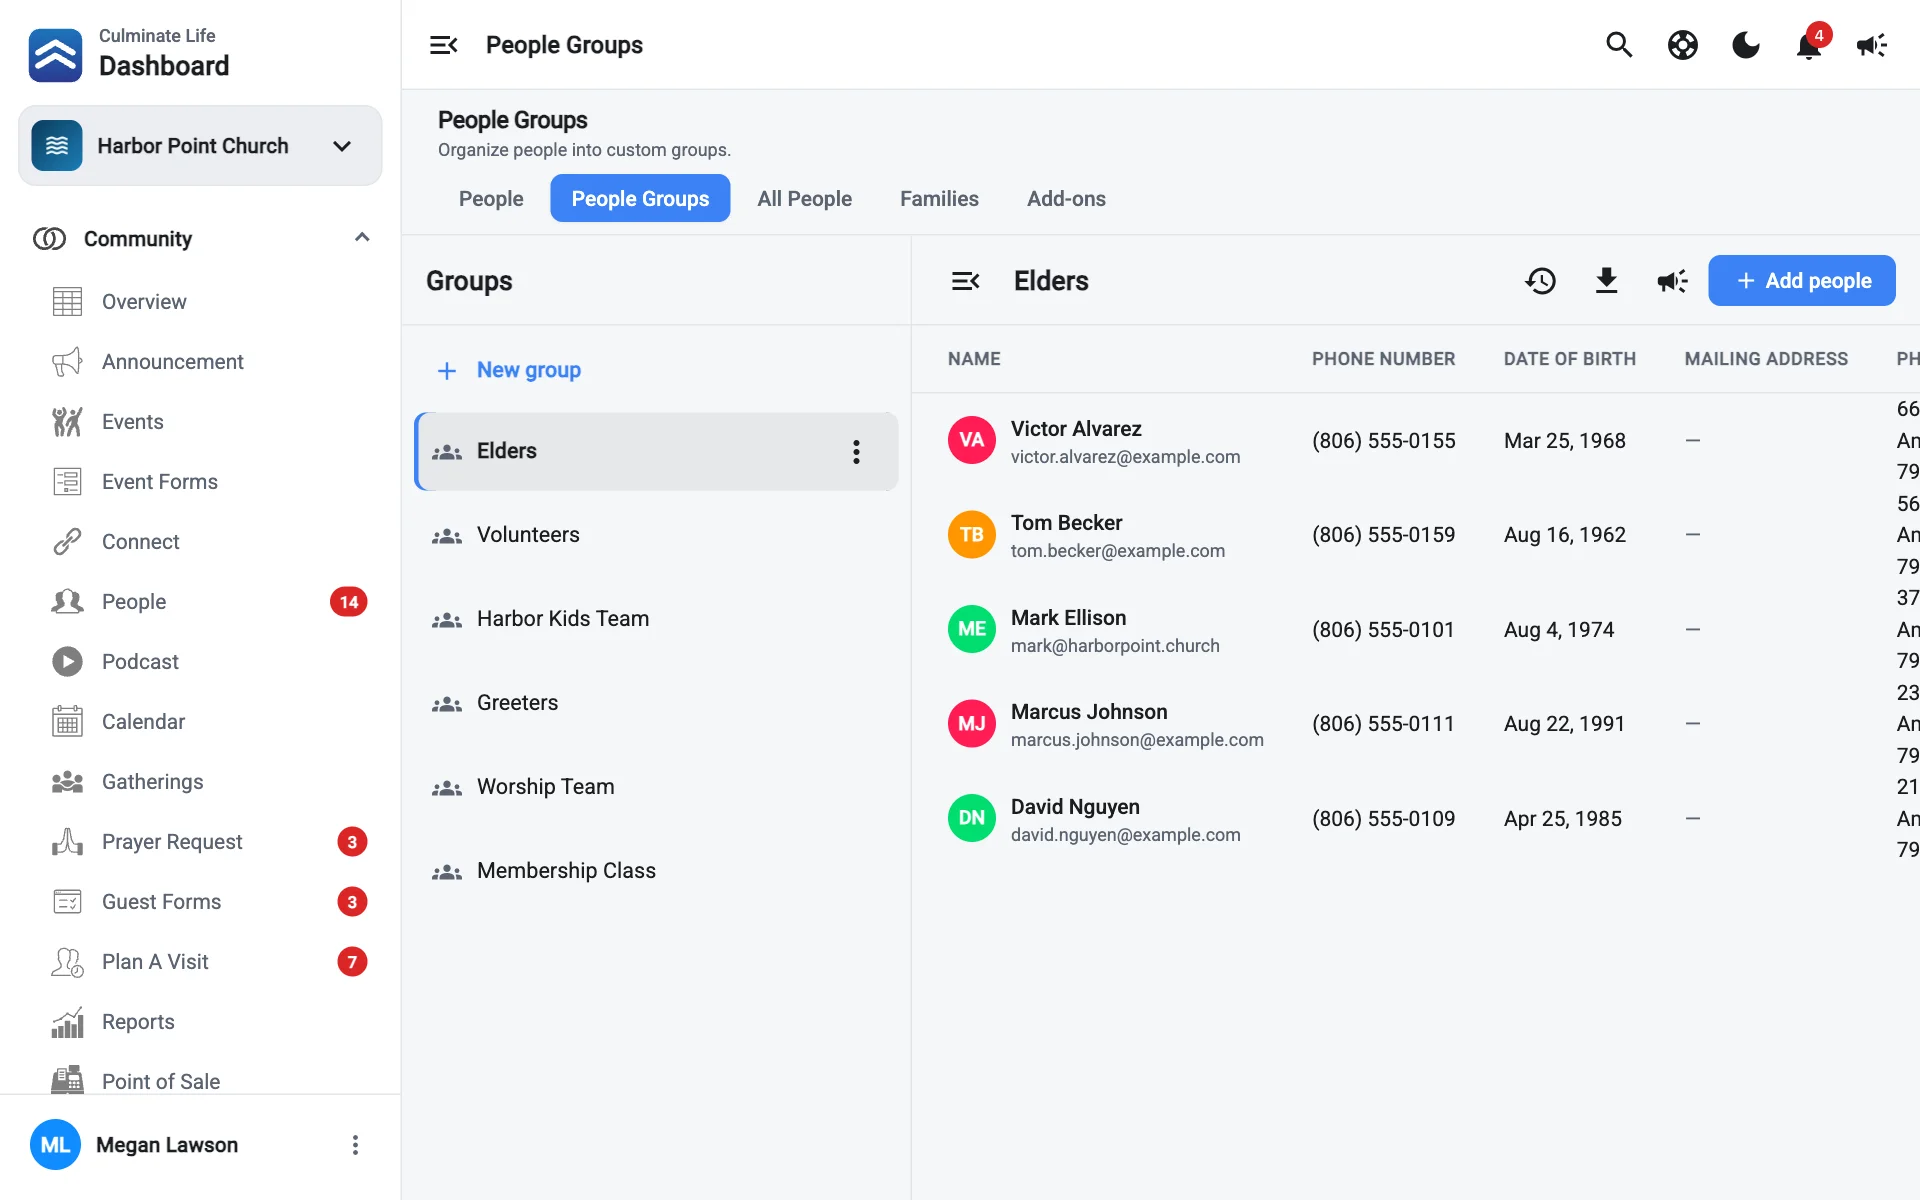The image size is (1920, 1200).
Task: Open notifications bell with 4 badge
Action: (1811, 43)
